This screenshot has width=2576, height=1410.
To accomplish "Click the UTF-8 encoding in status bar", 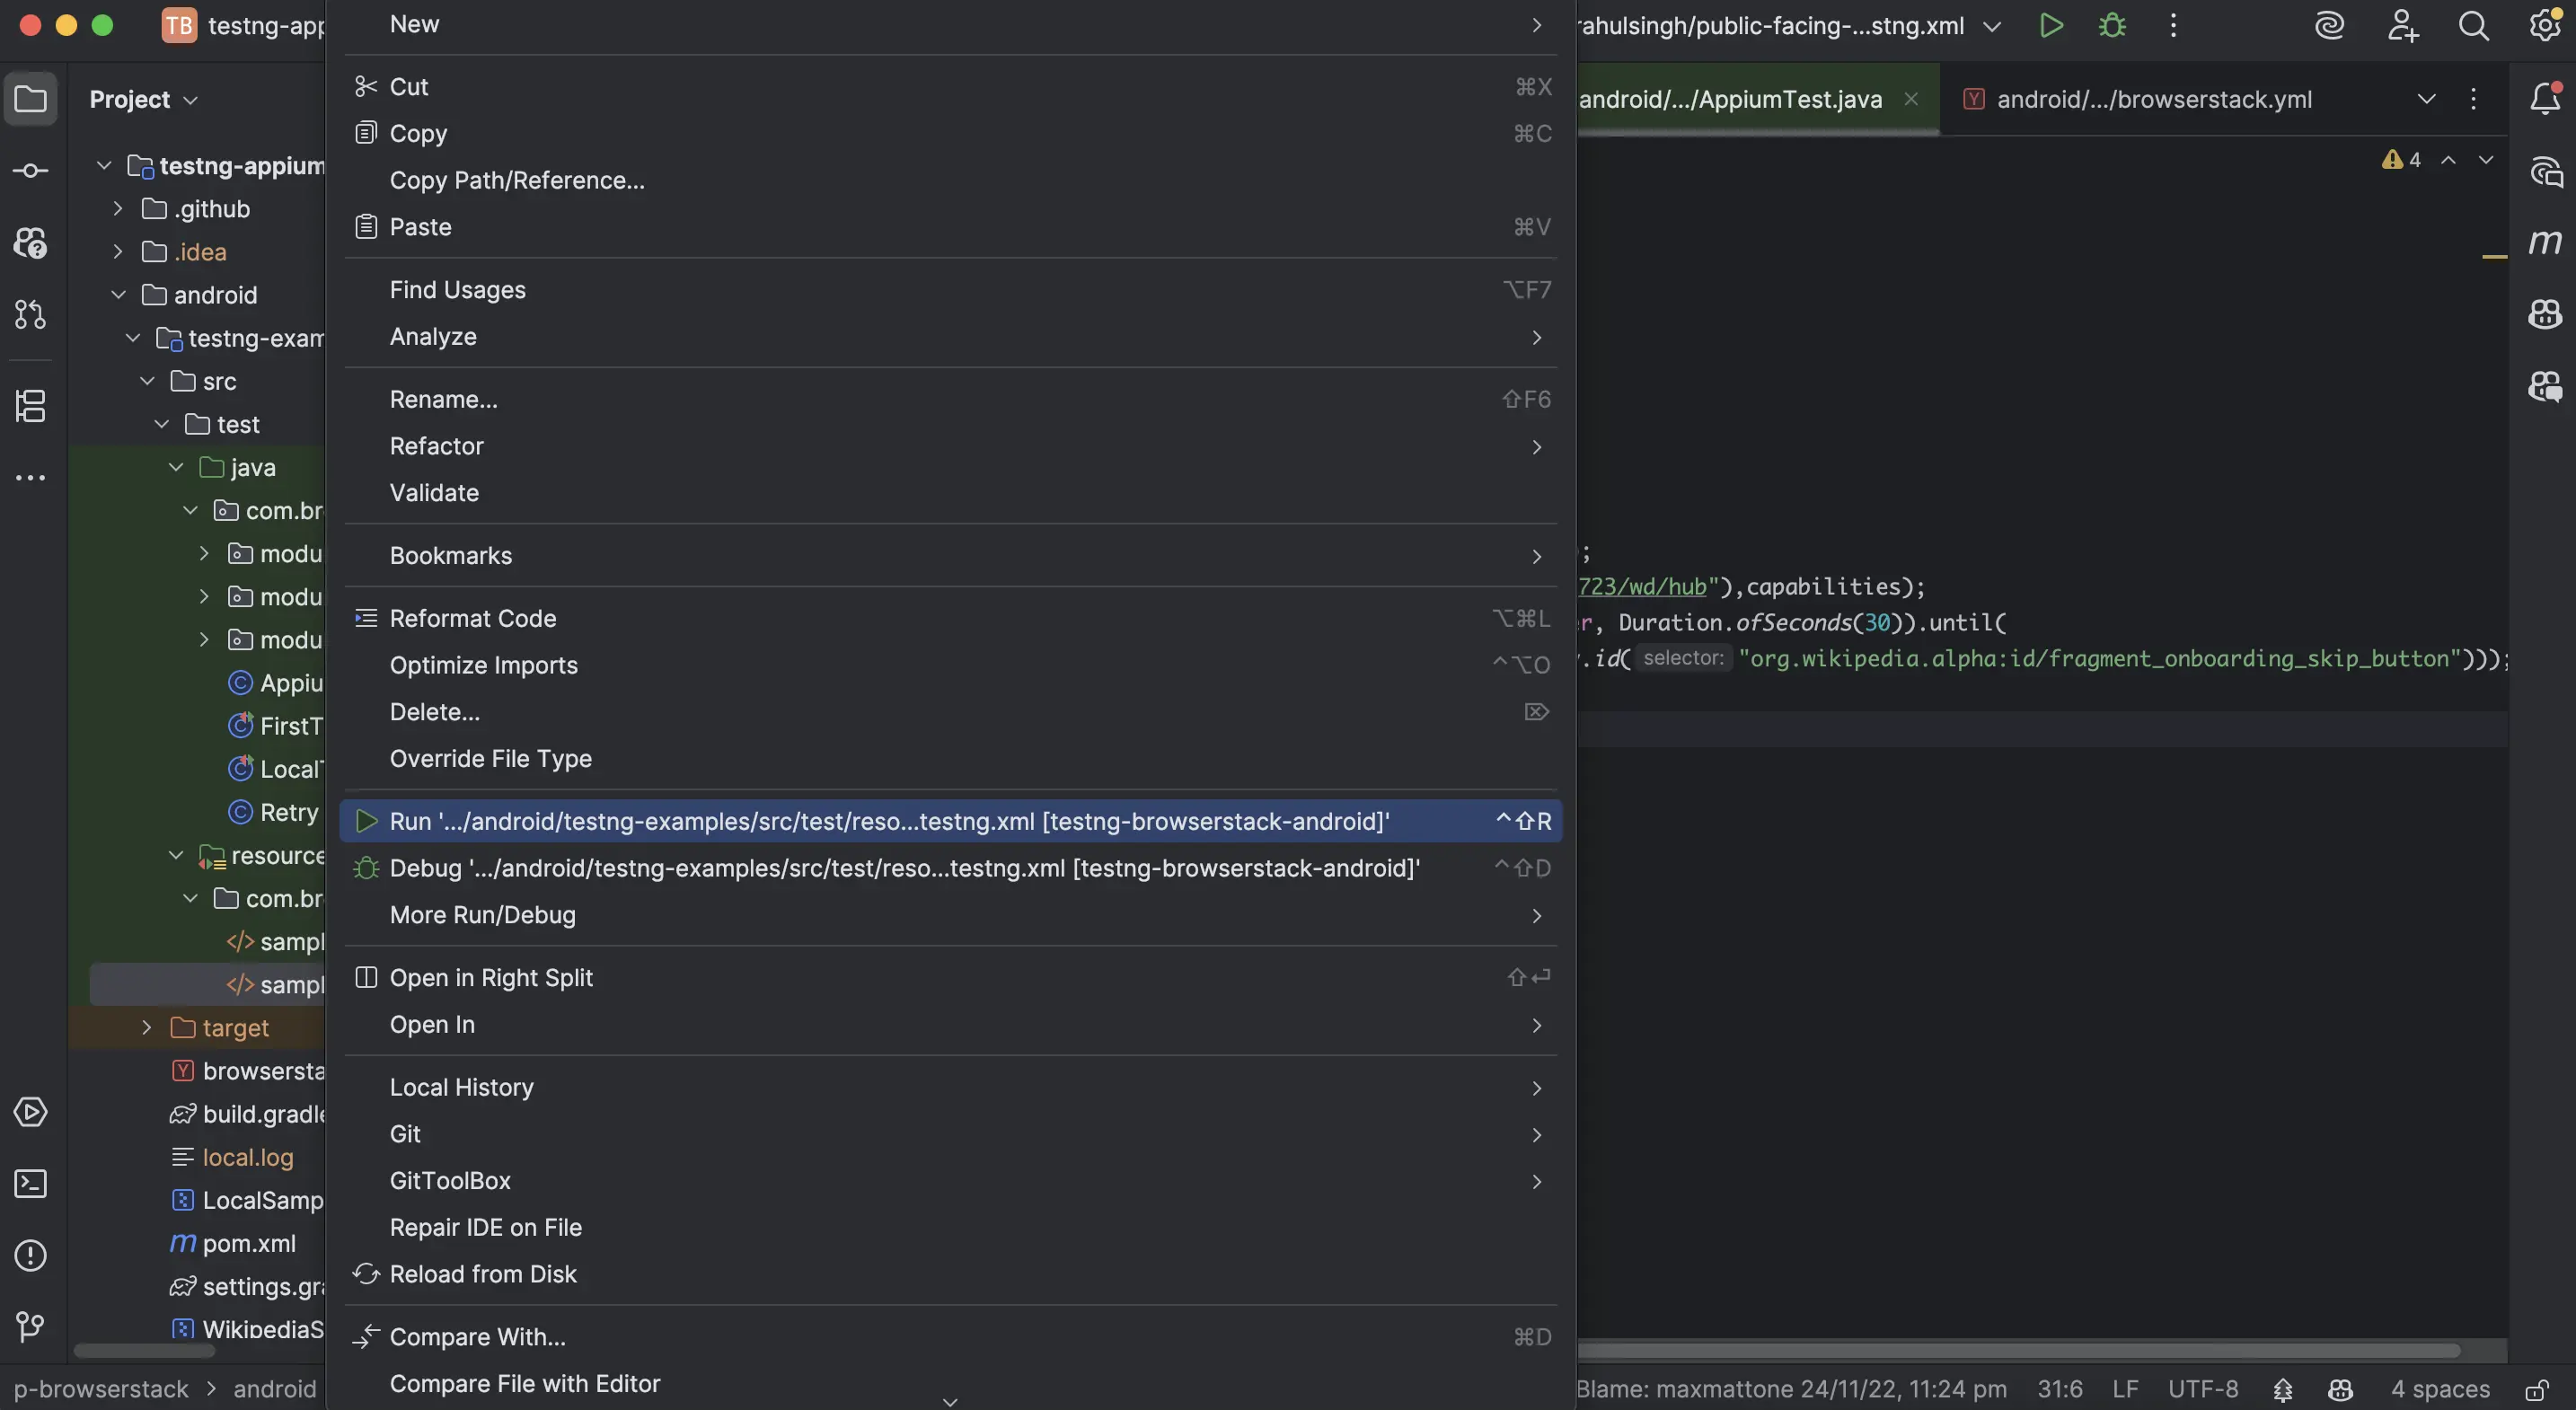I will pyautogui.click(x=2202, y=1389).
